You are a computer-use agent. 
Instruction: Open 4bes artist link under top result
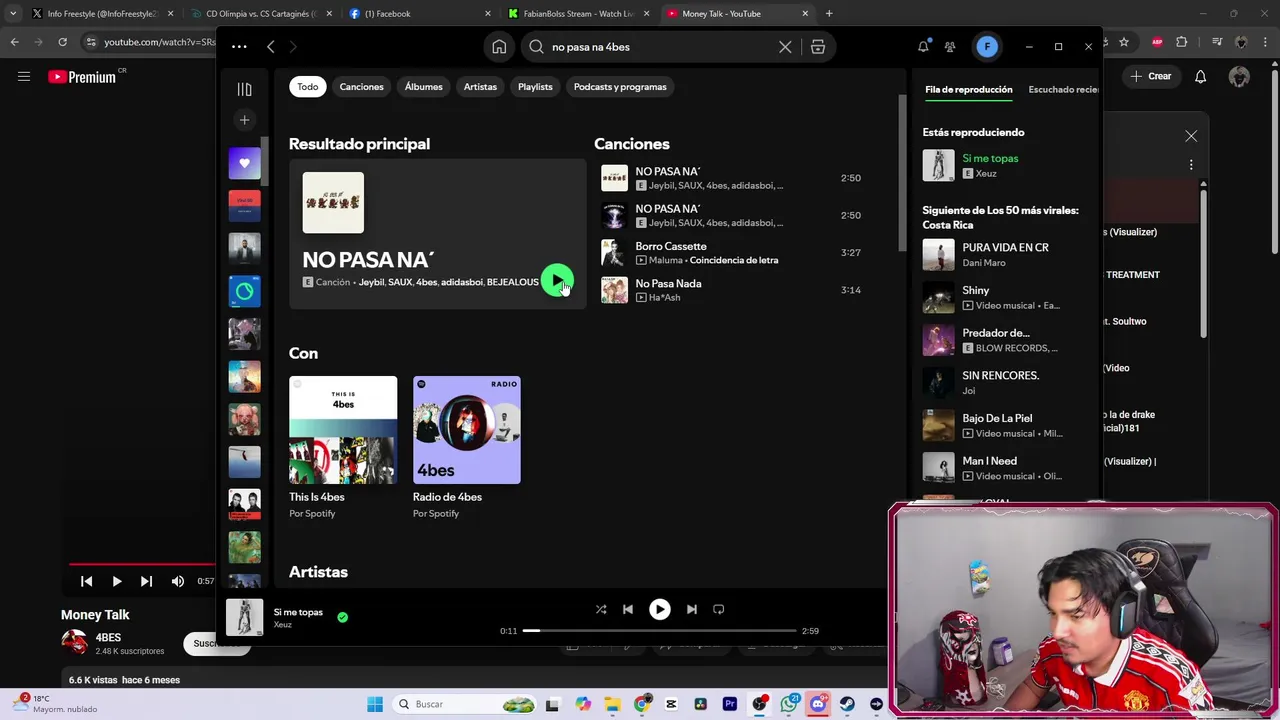pyautogui.click(x=426, y=283)
